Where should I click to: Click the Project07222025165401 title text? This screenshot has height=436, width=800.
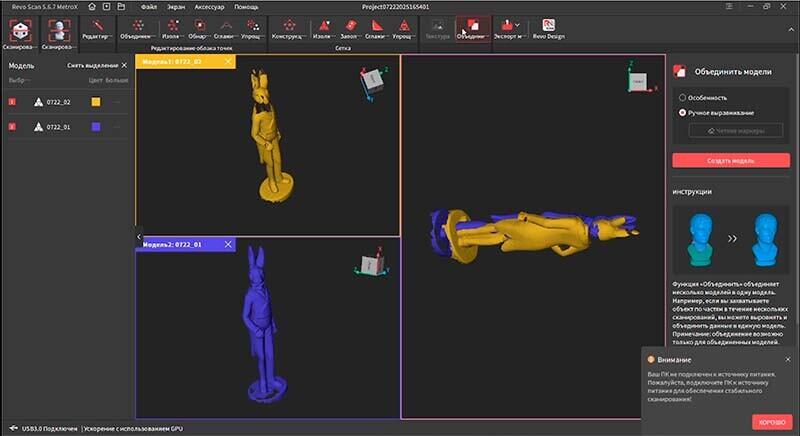pos(395,7)
